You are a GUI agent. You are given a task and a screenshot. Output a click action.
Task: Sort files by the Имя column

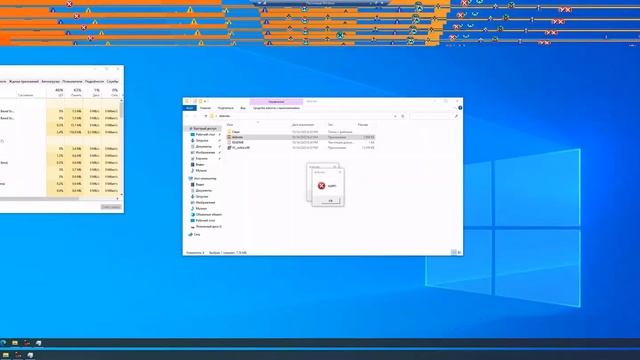tap(230, 124)
